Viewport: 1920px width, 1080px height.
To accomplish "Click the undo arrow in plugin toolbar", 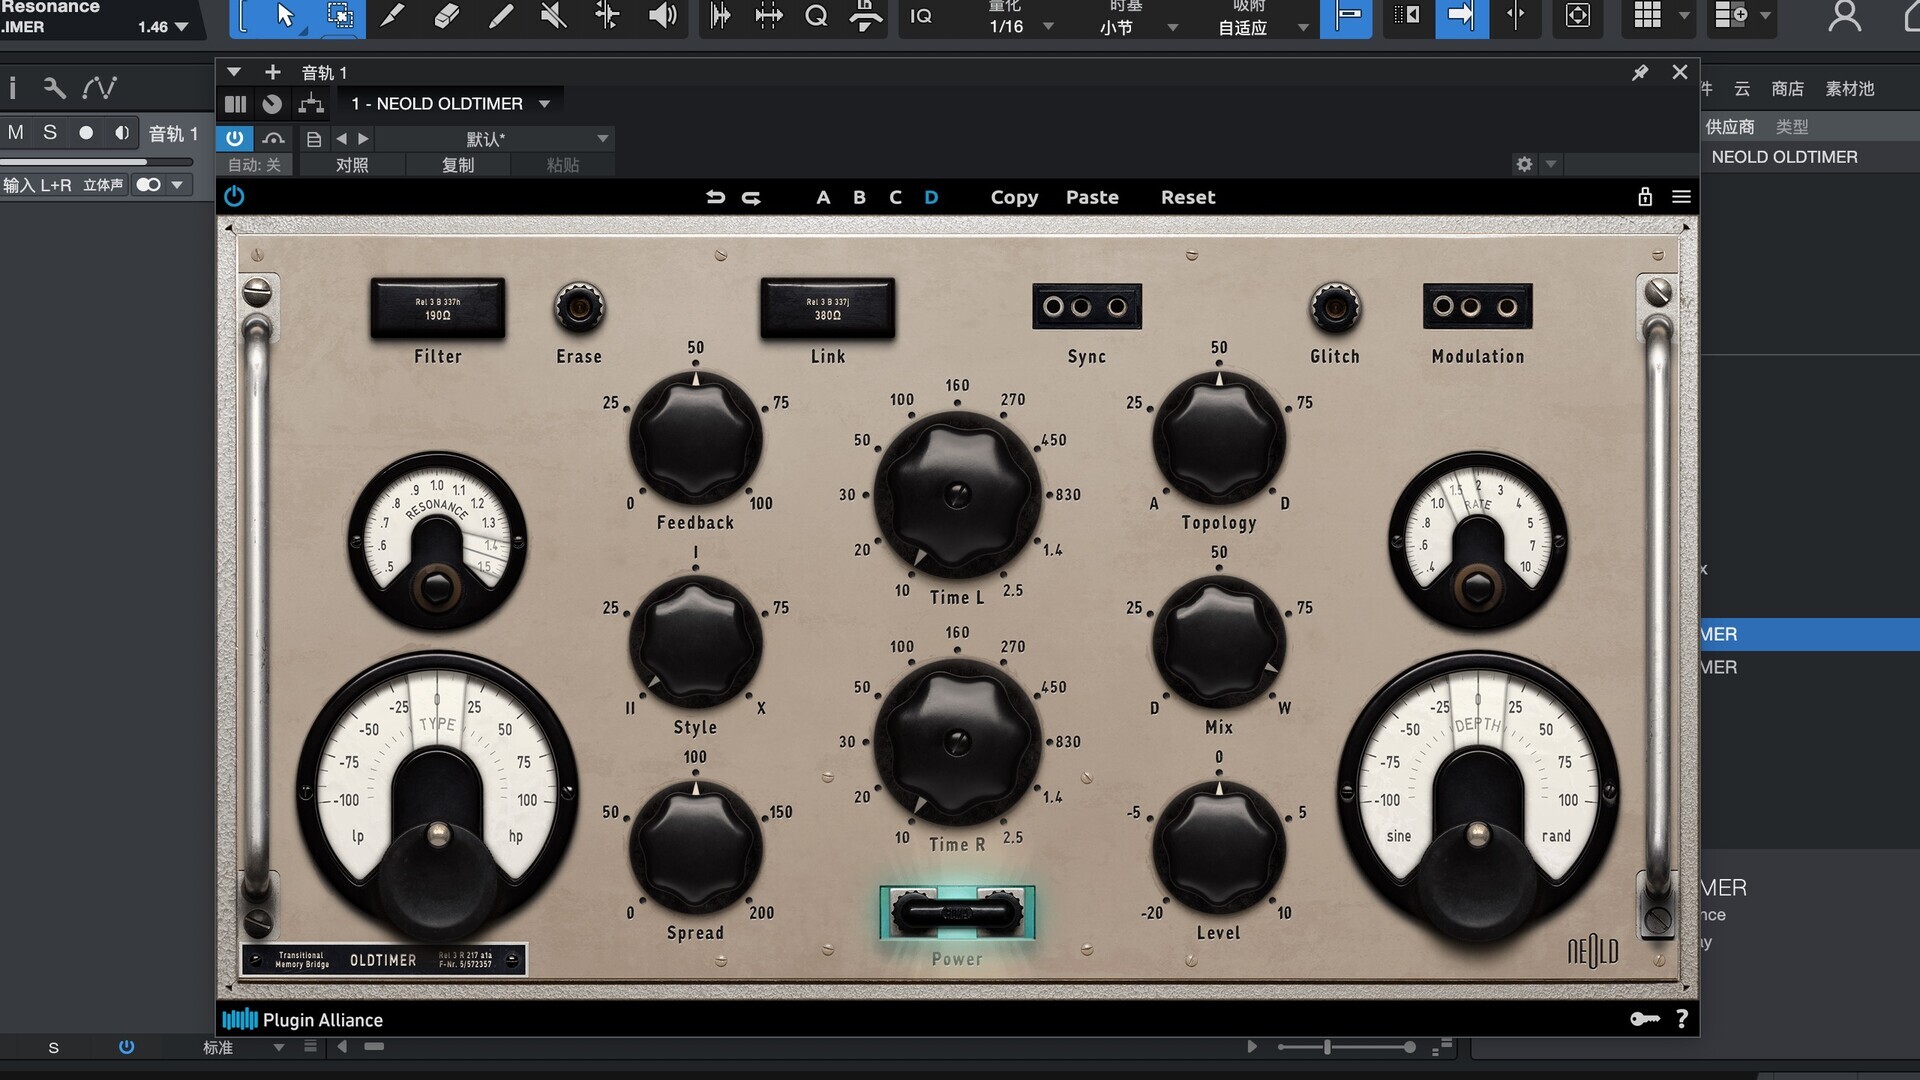I will coord(715,197).
